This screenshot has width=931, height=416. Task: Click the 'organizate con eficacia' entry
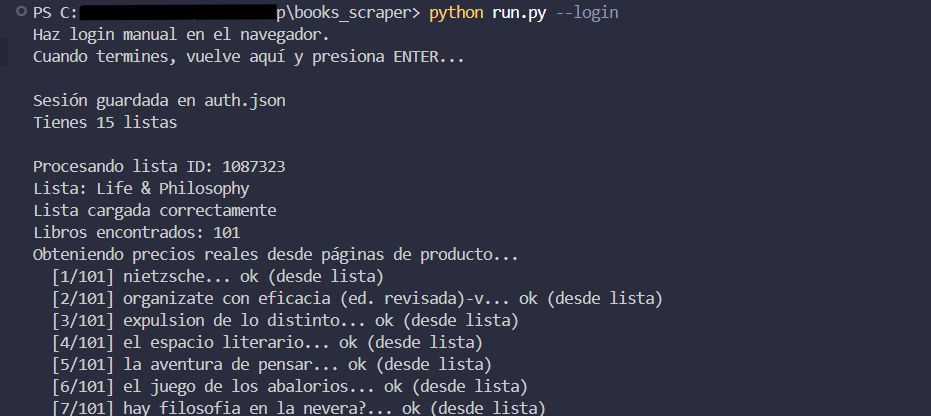point(357,298)
